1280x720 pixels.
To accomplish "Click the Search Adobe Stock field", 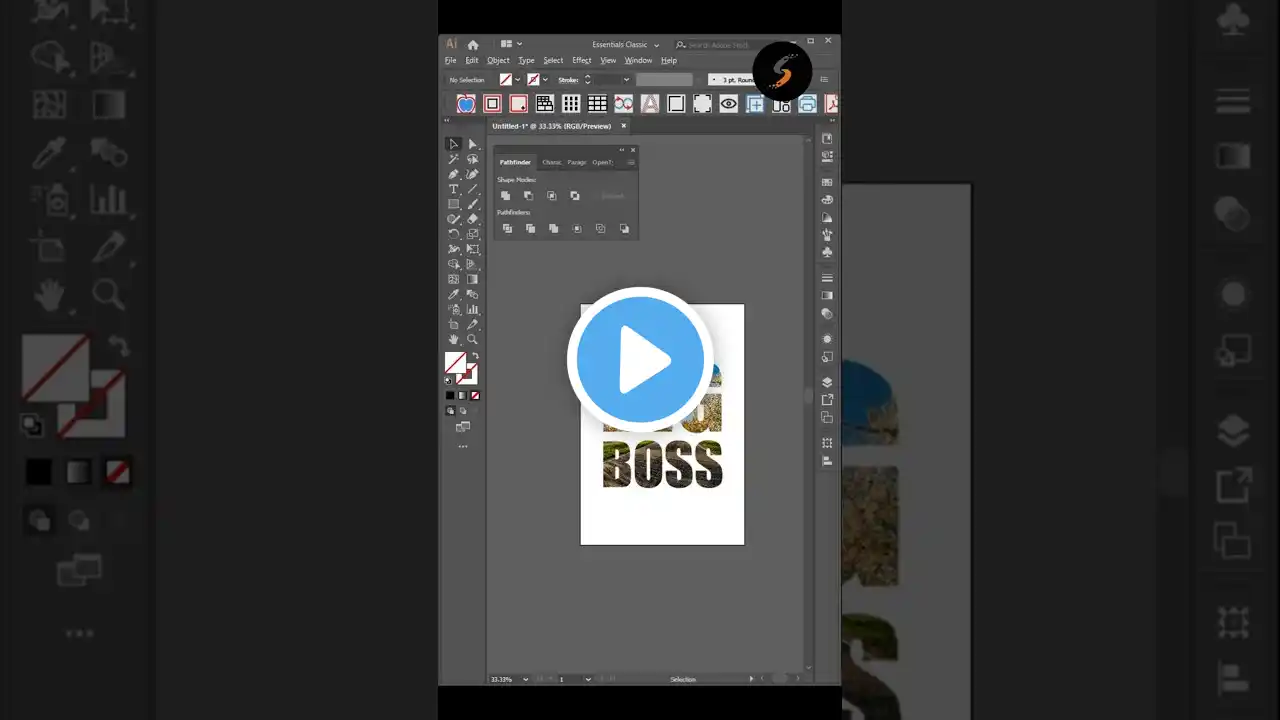I will tap(718, 45).
